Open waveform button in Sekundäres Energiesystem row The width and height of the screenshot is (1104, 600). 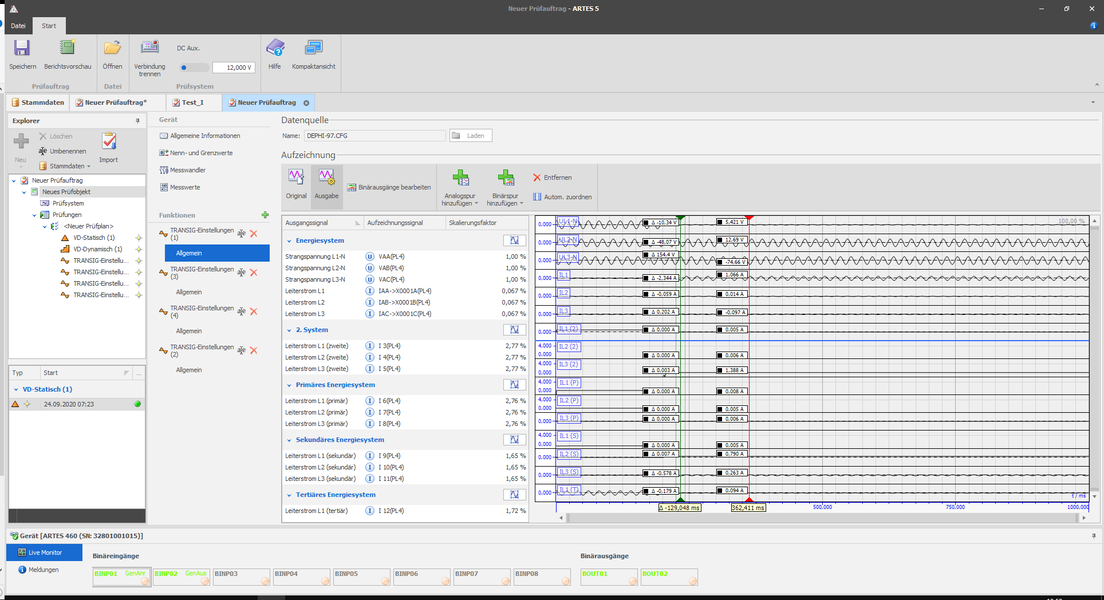coord(514,439)
